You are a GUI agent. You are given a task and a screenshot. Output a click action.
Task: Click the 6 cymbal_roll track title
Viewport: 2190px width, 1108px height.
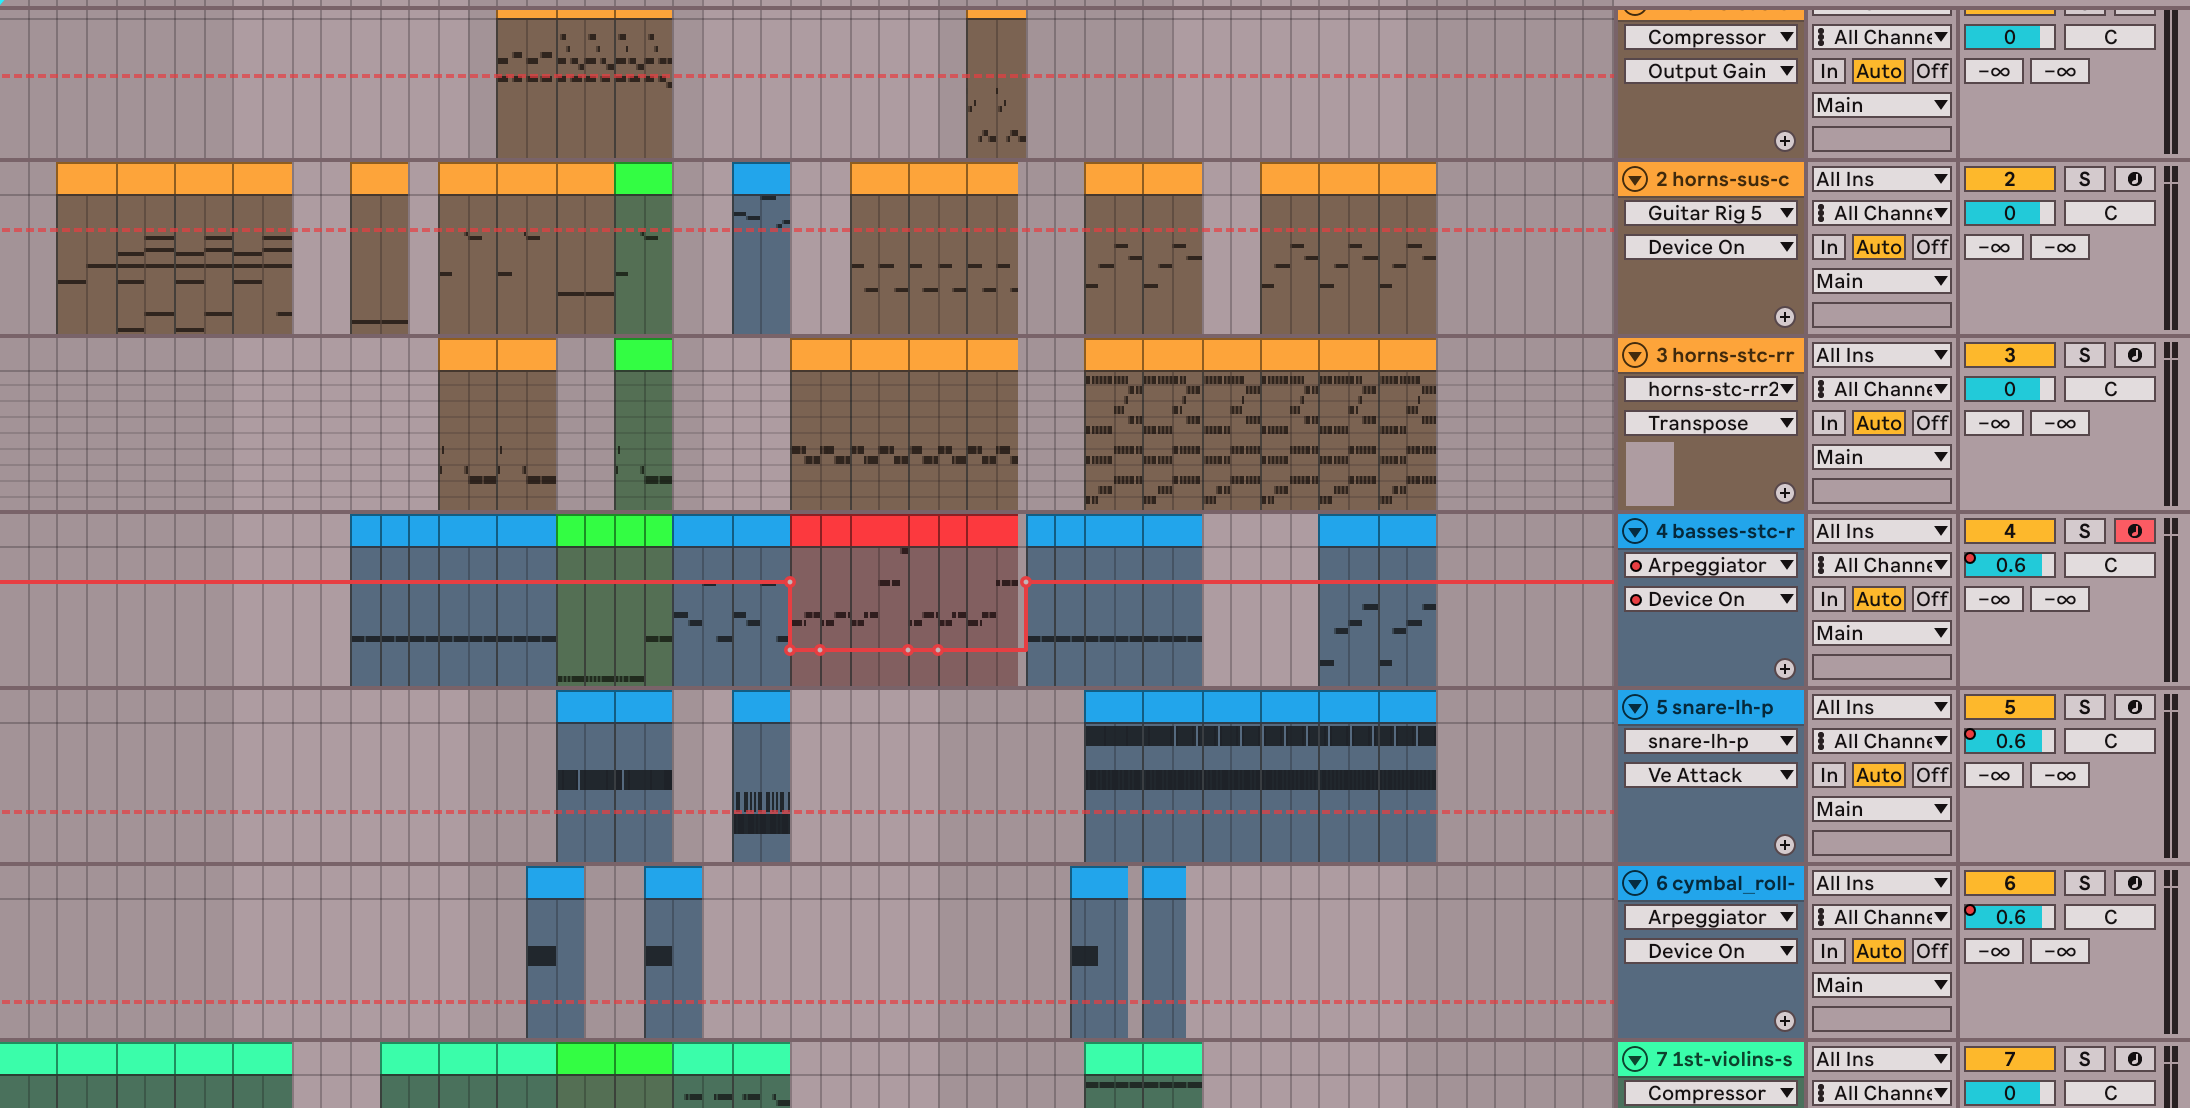(x=1724, y=883)
